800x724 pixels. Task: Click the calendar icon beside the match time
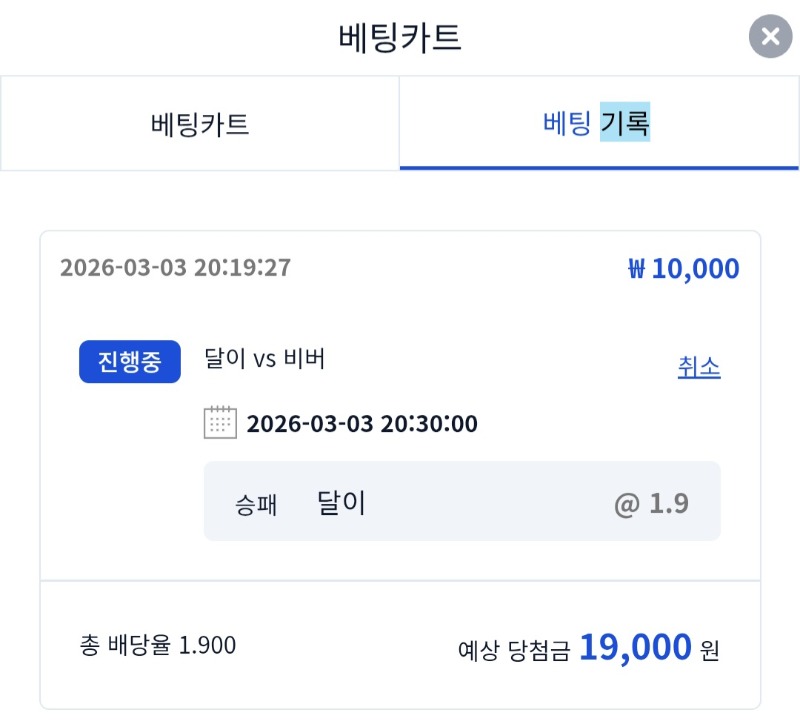(220, 423)
